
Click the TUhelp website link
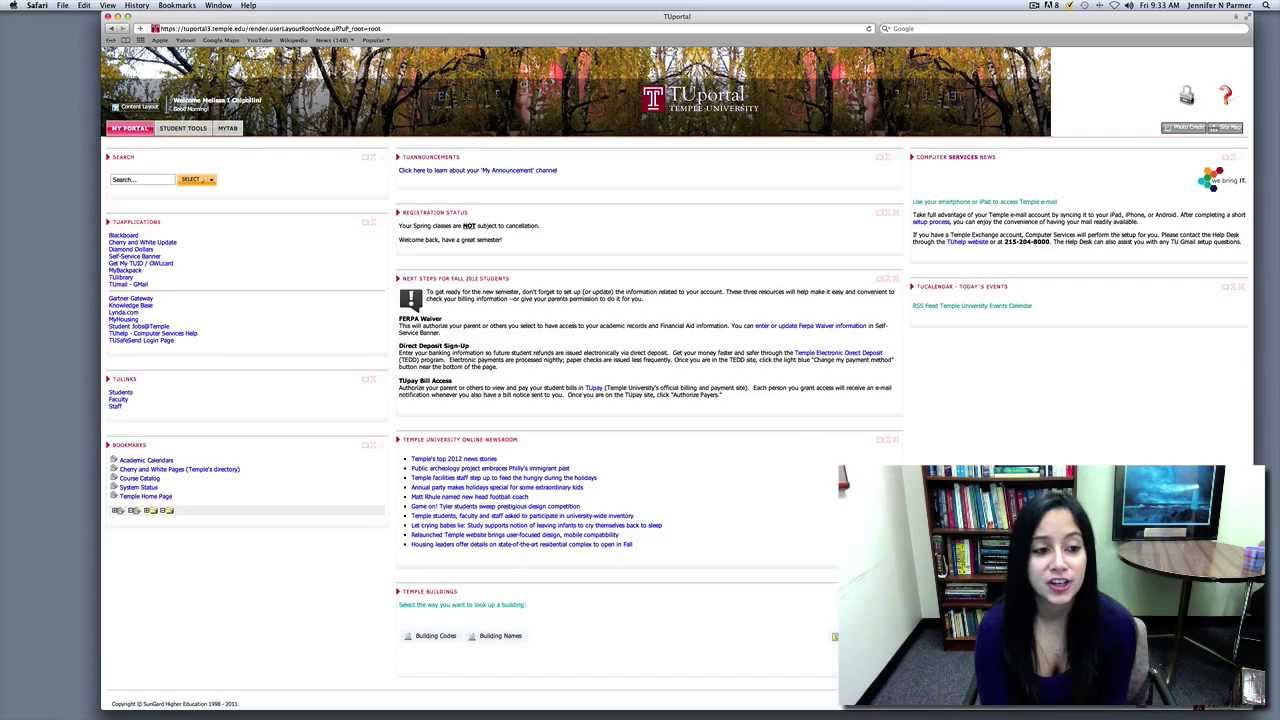coord(967,242)
